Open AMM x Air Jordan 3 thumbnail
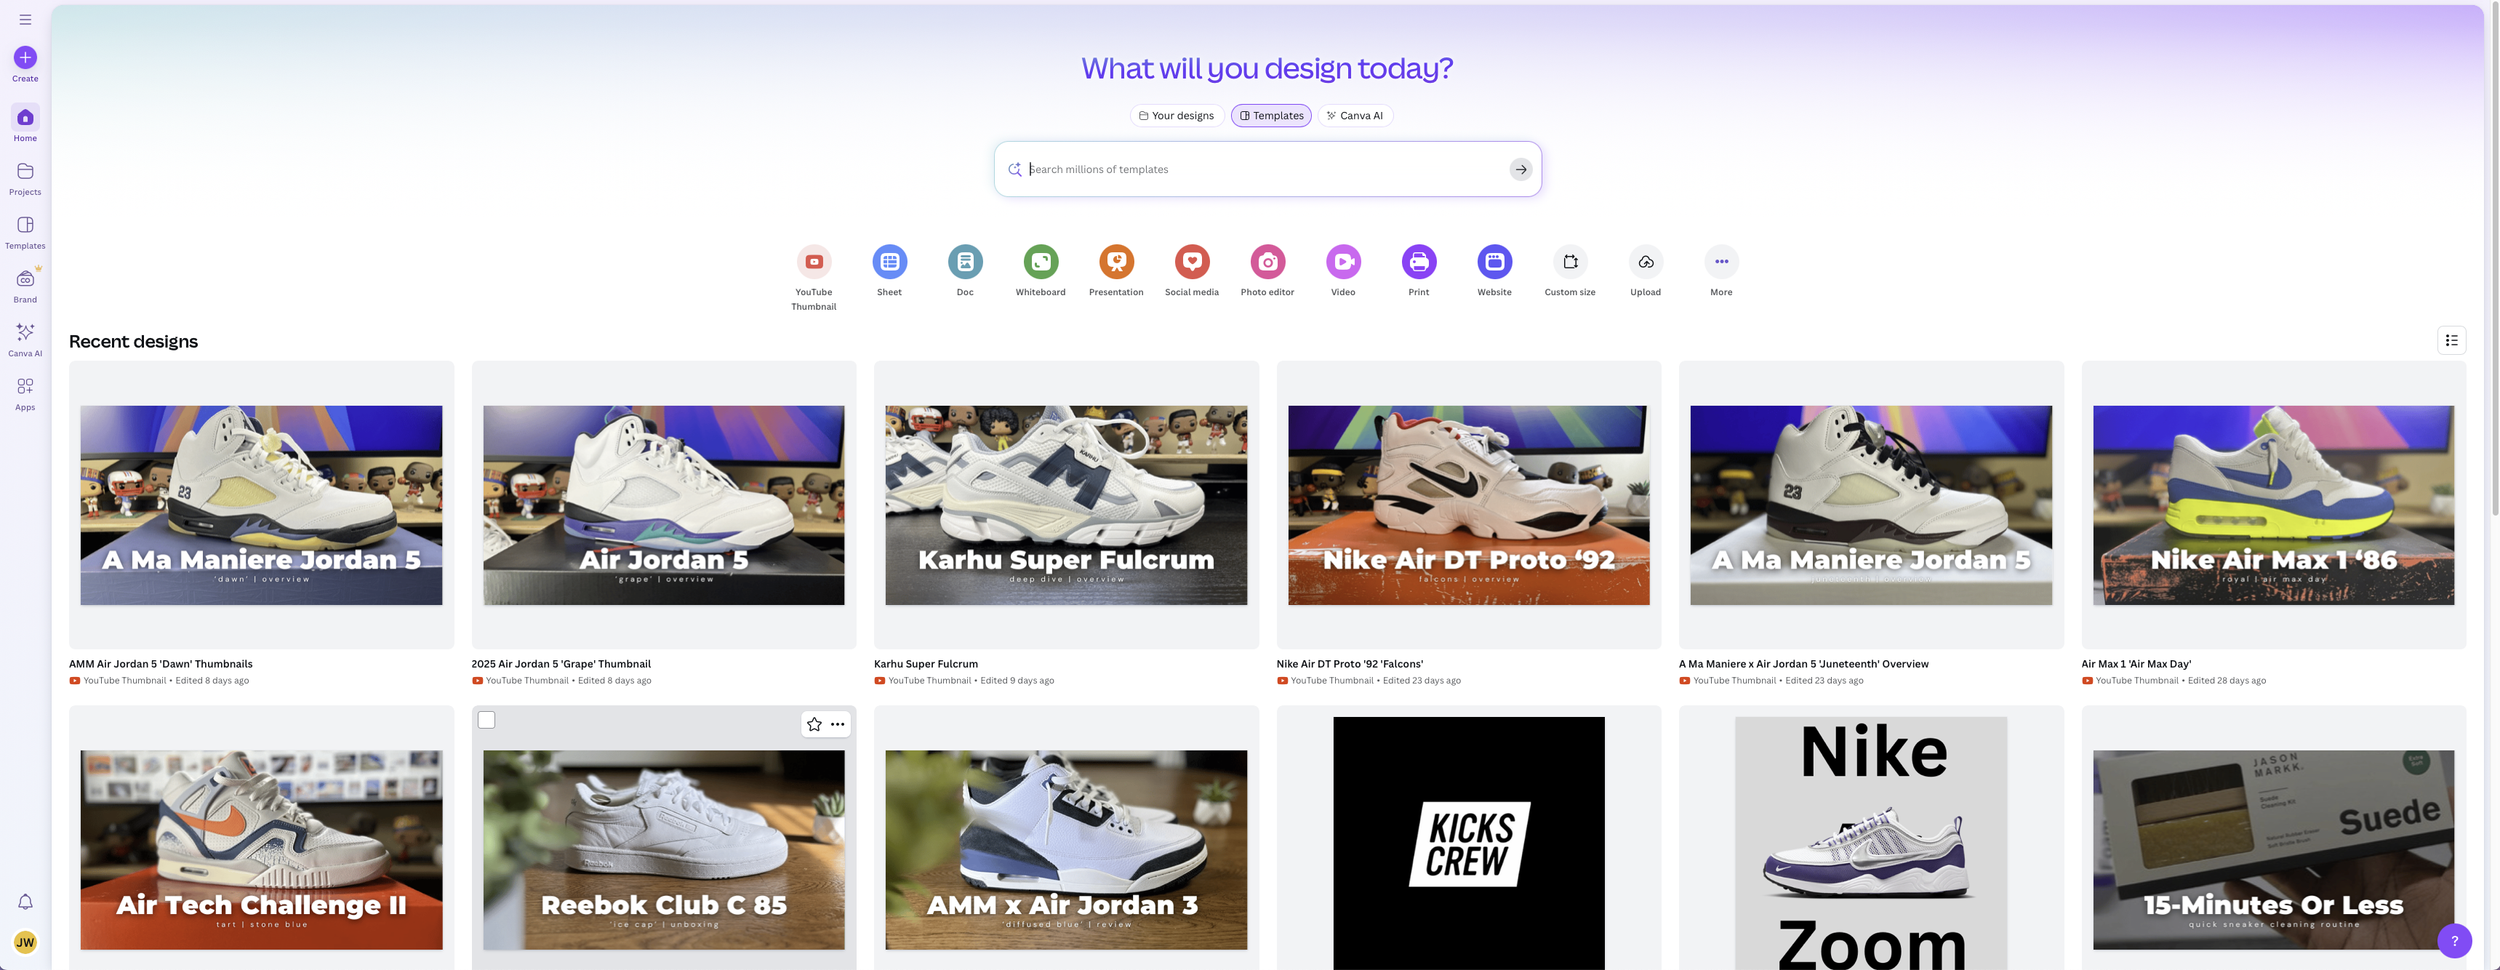This screenshot has width=2500, height=970. coord(1066,838)
